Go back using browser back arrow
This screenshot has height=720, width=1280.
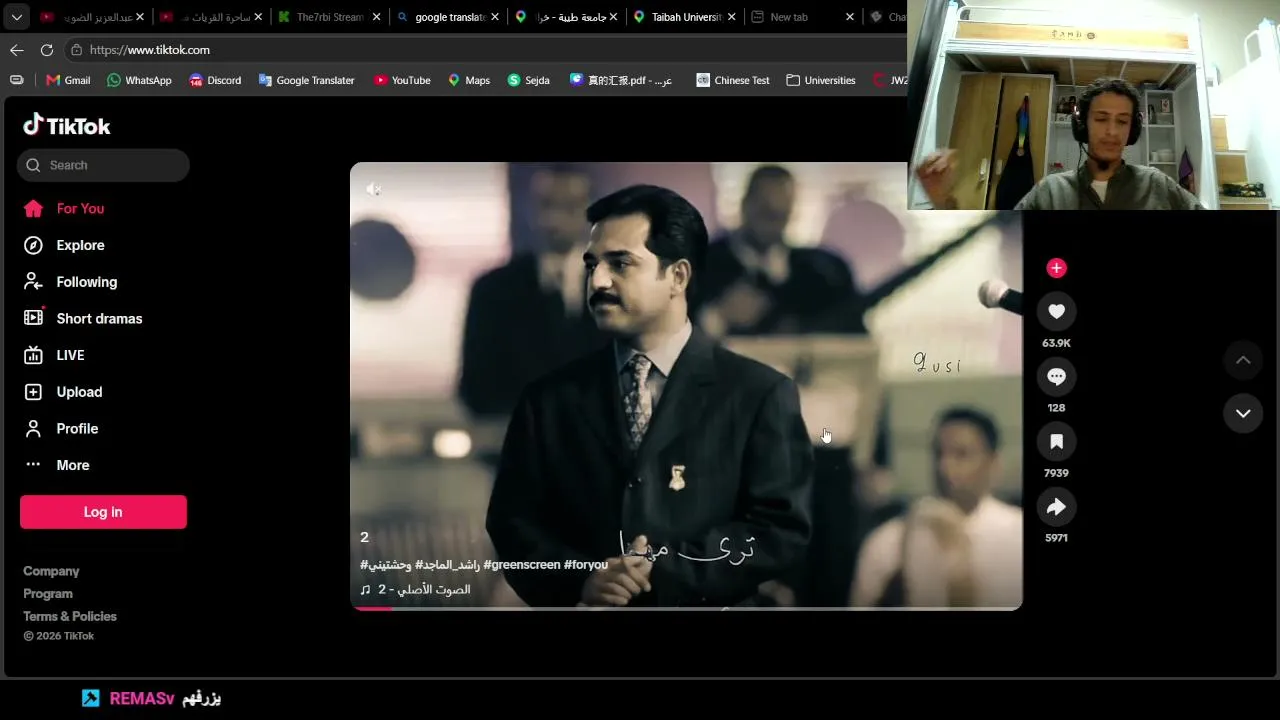pyautogui.click(x=17, y=50)
